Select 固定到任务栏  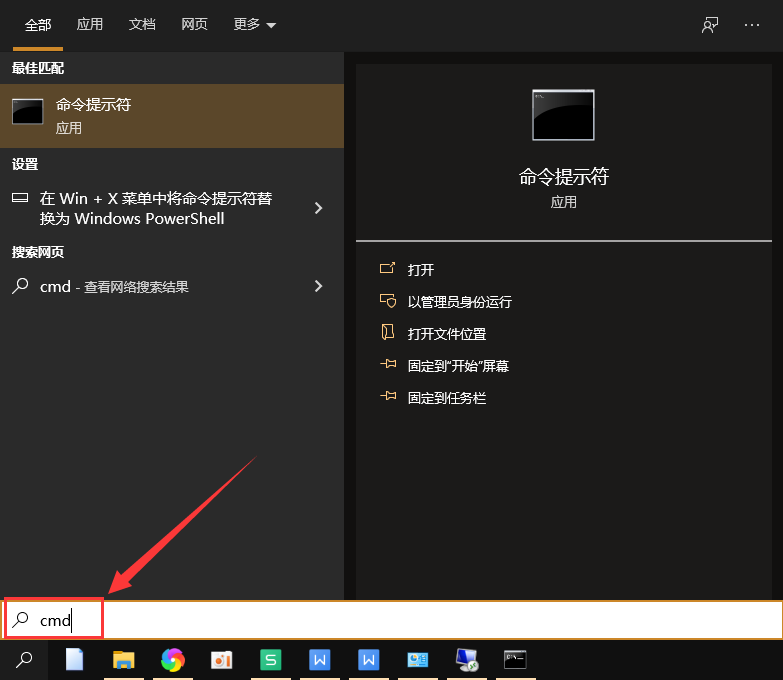pyautogui.click(x=446, y=398)
